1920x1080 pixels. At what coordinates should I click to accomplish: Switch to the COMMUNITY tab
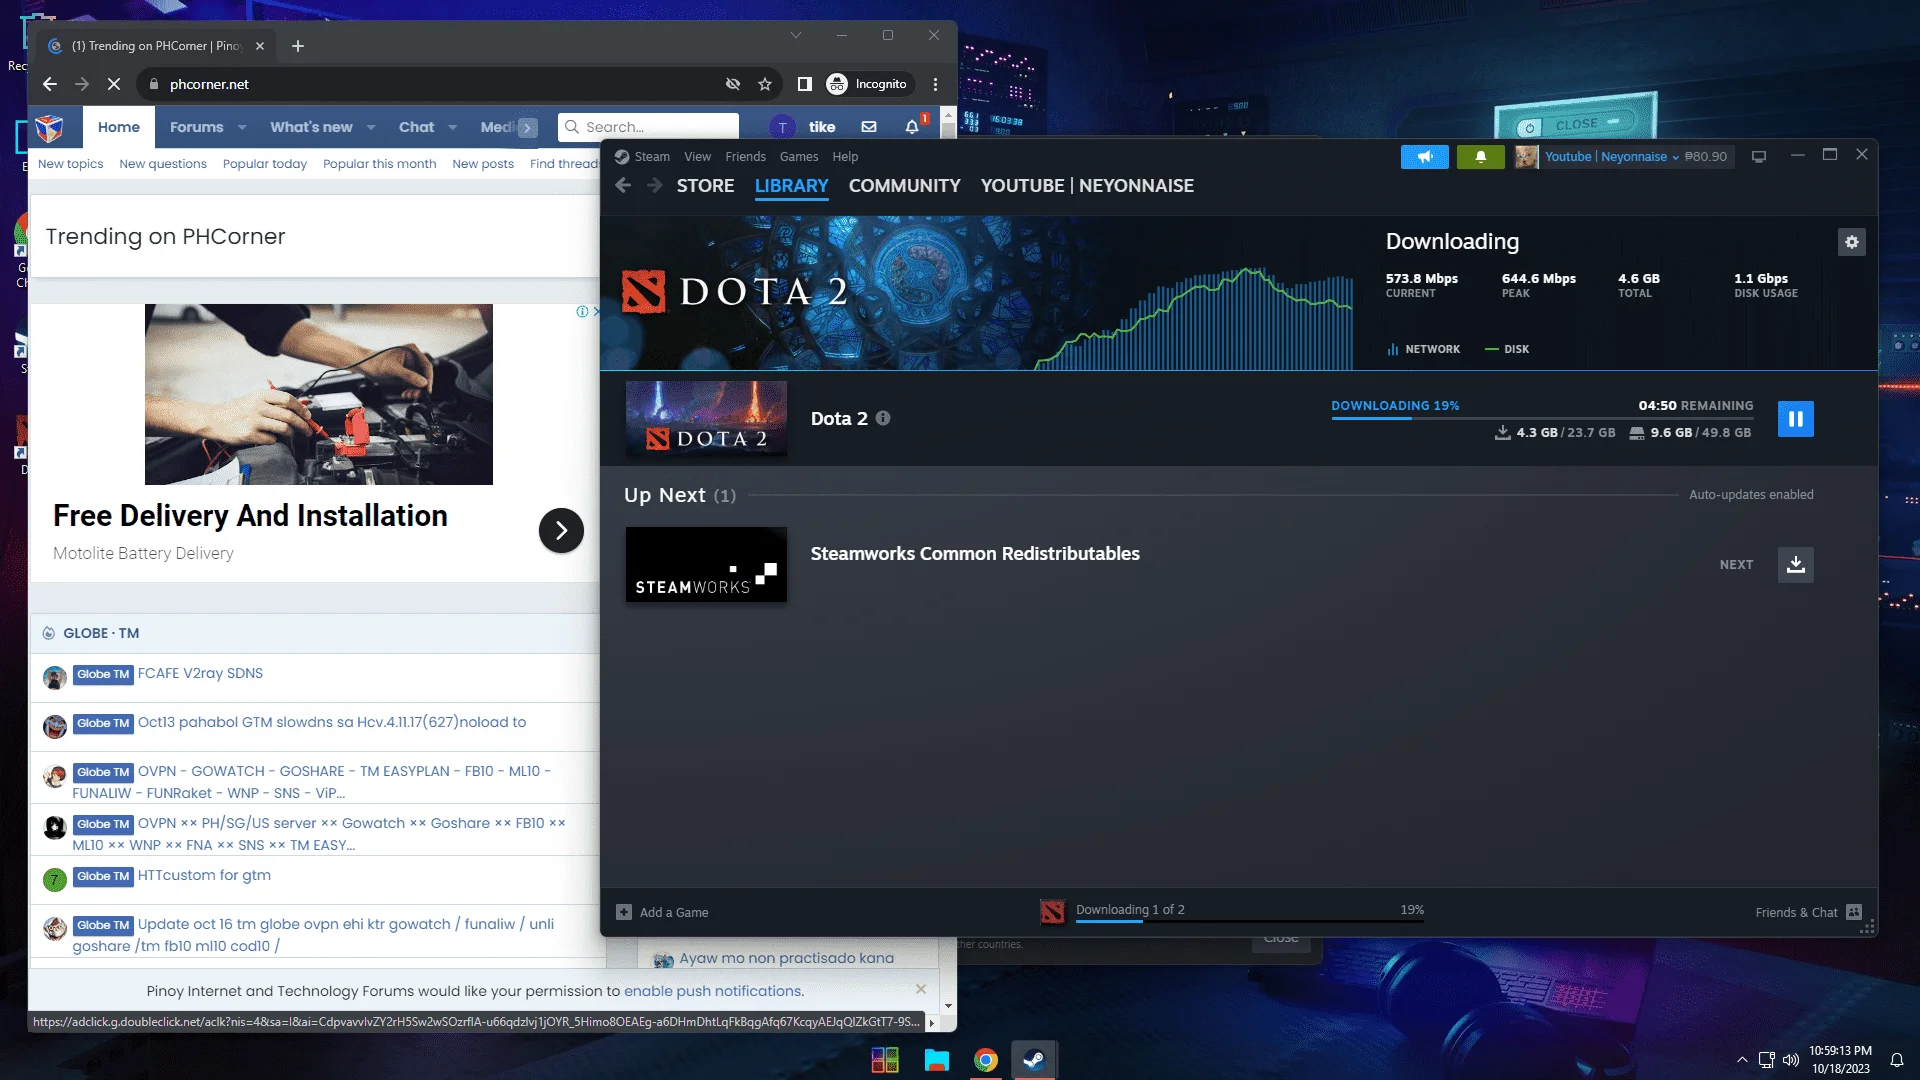(x=904, y=186)
